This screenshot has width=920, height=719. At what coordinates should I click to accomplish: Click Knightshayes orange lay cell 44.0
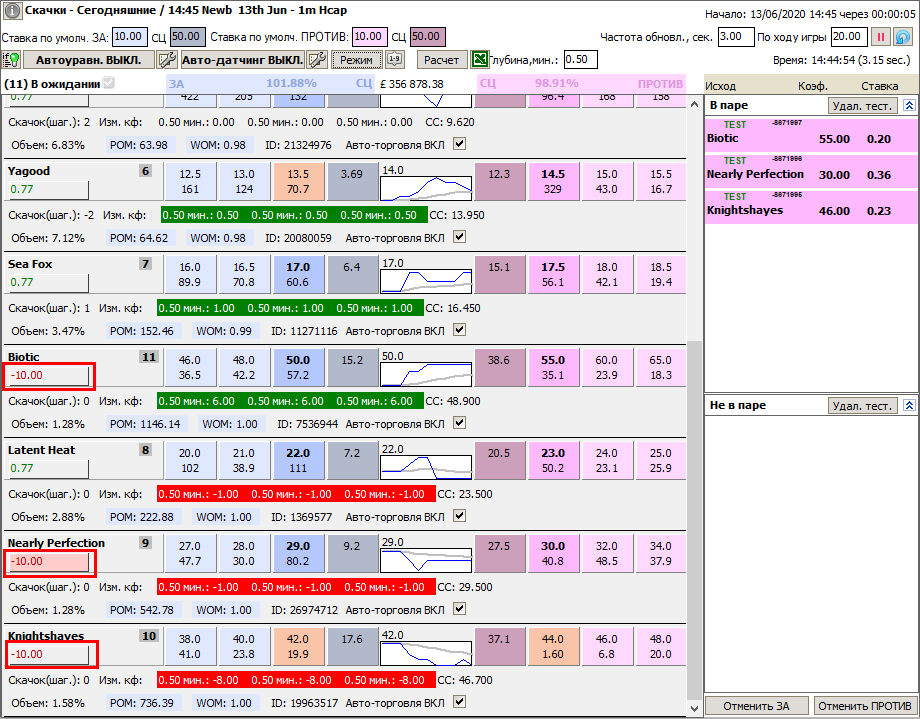553,646
